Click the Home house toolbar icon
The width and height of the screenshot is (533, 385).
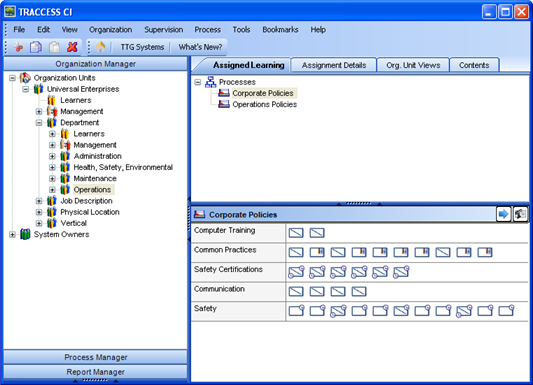click(x=101, y=47)
